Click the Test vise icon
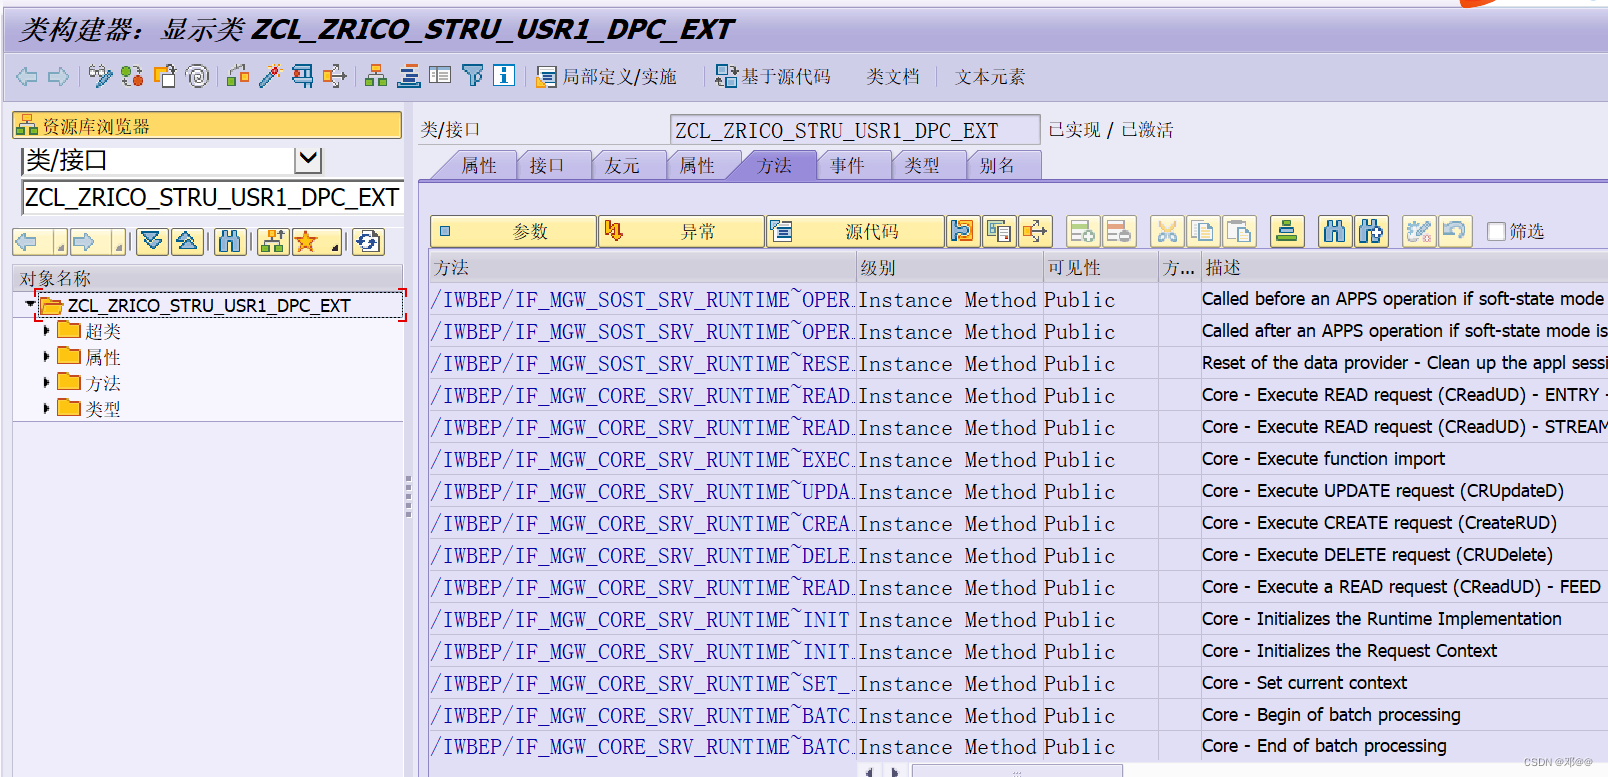 [302, 76]
